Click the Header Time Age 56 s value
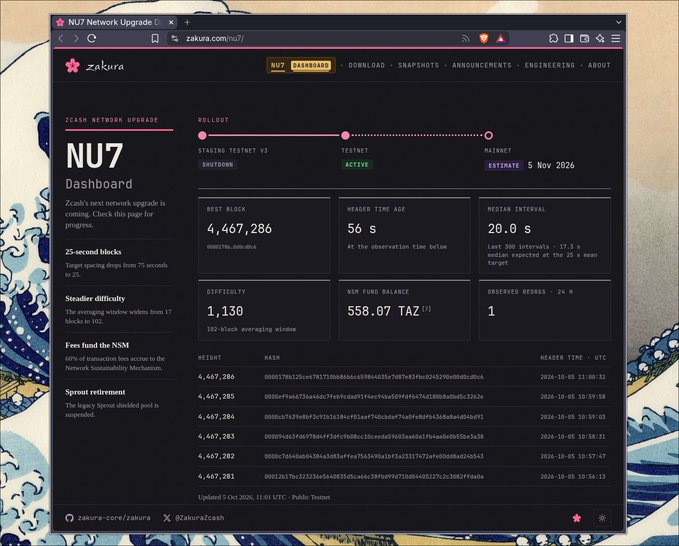Viewport: 679px width, 546px height. pyautogui.click(x=362, y=229)
